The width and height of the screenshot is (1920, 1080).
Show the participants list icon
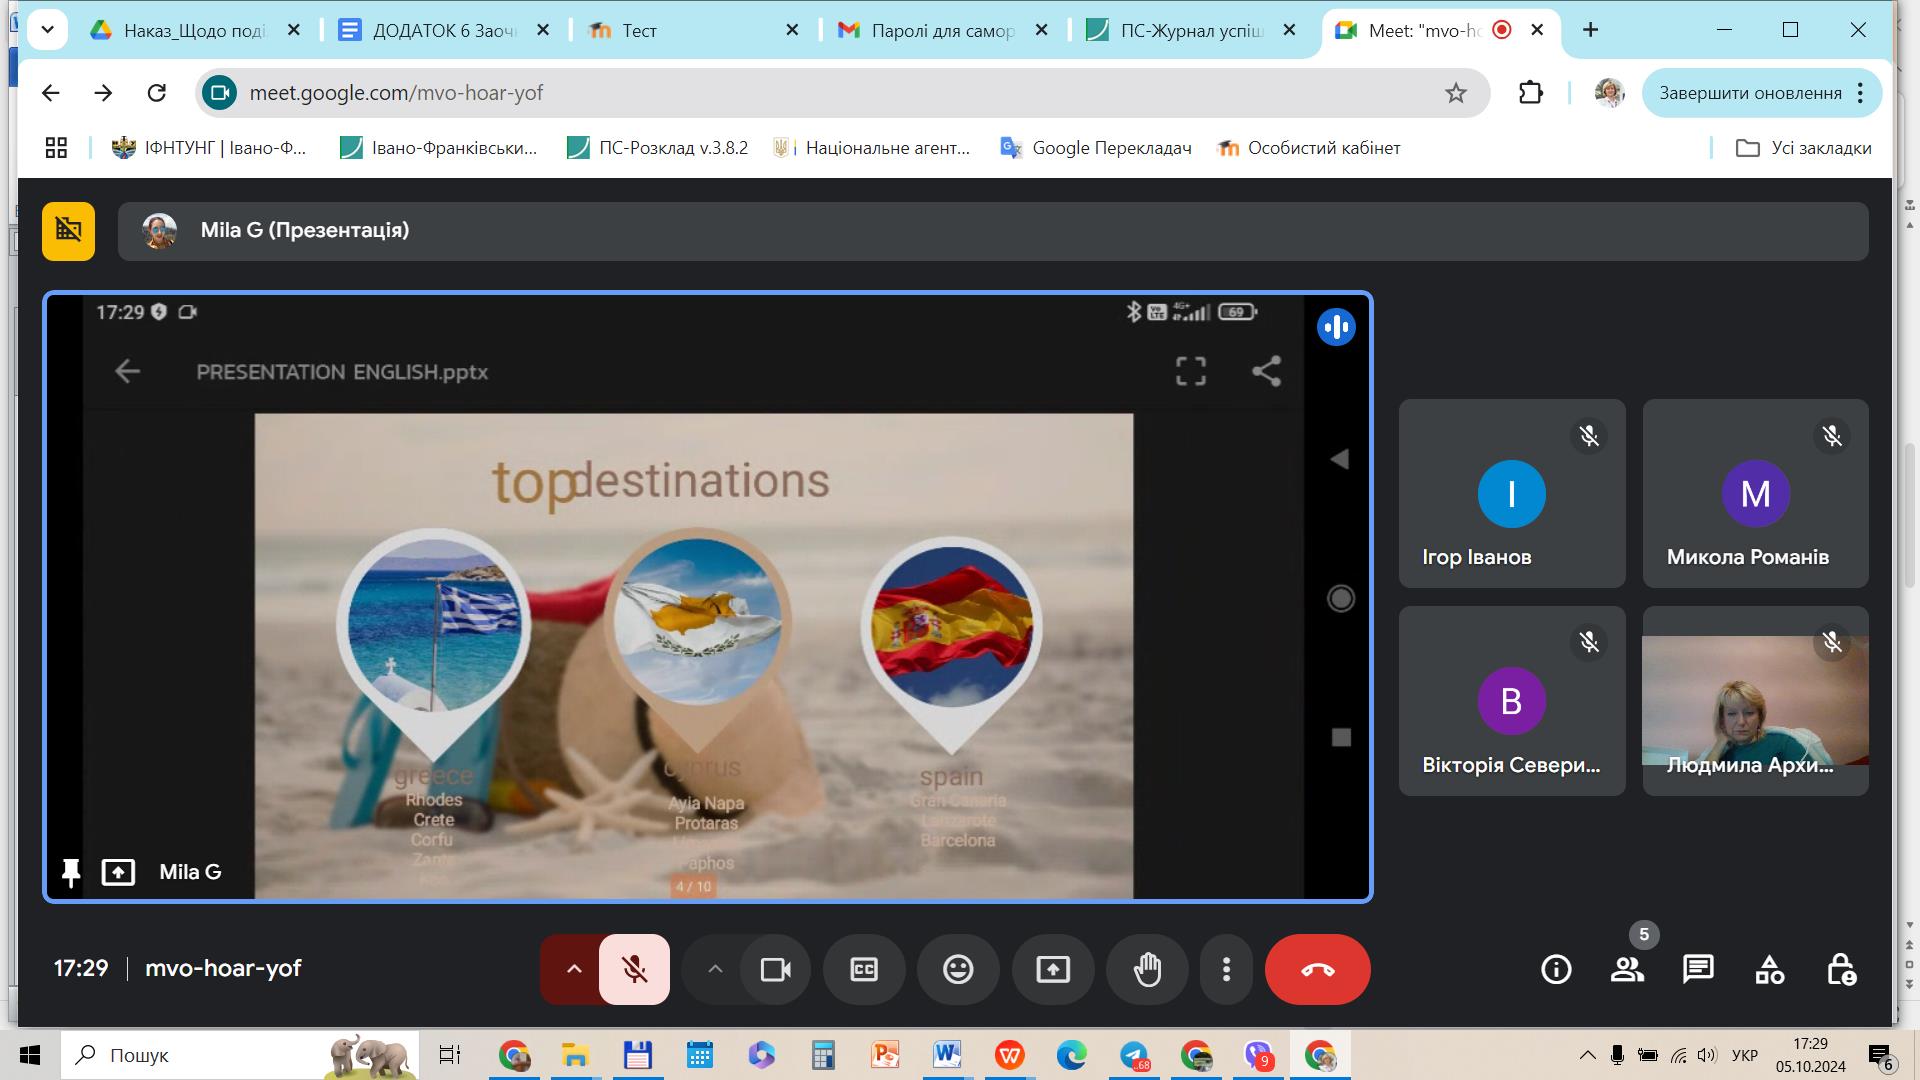point(1627,969)
